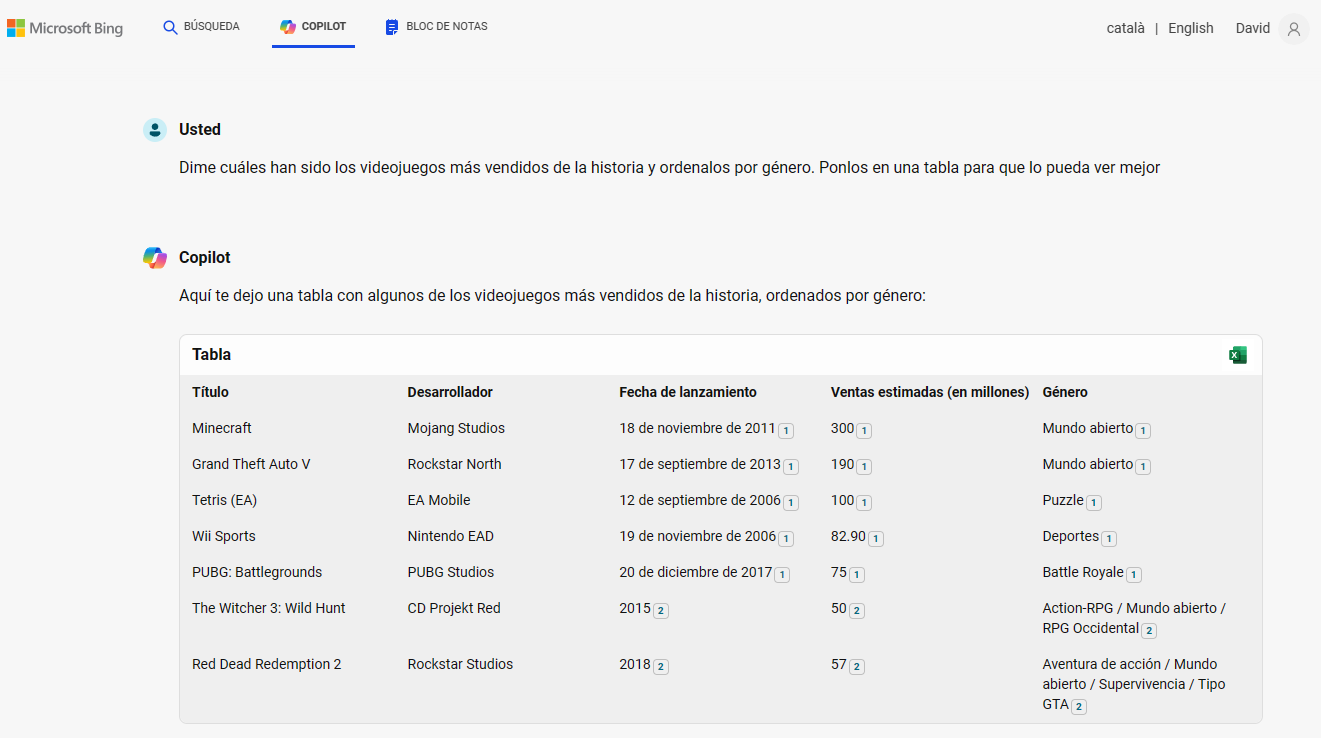
Task: Open citation next to 19 de noviembre de 2006
Action: click(786, 538)
